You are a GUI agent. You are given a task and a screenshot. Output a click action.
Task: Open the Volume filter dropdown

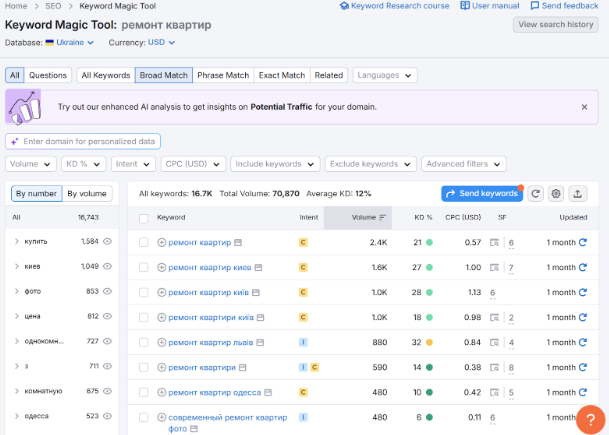pos(30,164)
